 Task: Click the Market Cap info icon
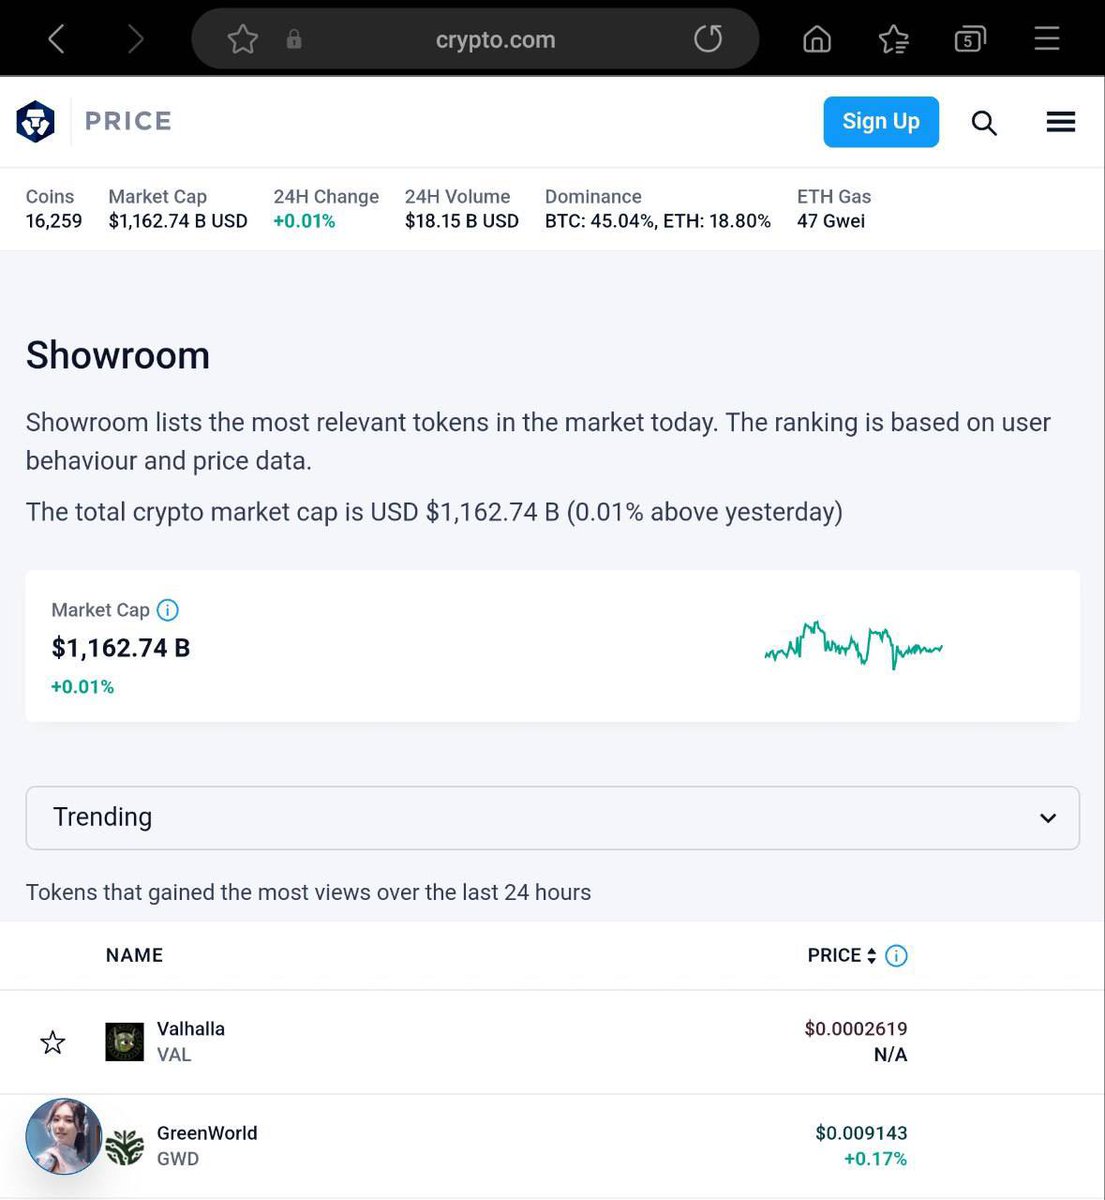pyautogui.click(x=168, y=610)
